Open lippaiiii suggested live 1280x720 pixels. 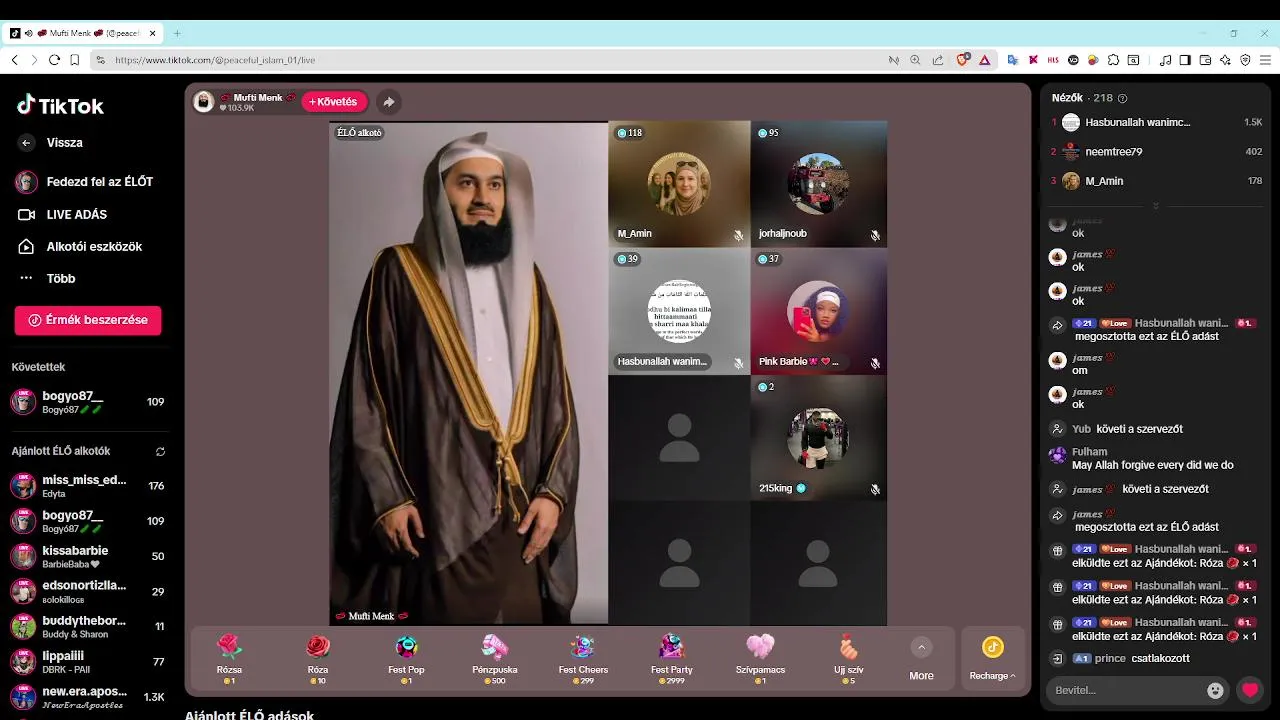(x=88, y=661)
